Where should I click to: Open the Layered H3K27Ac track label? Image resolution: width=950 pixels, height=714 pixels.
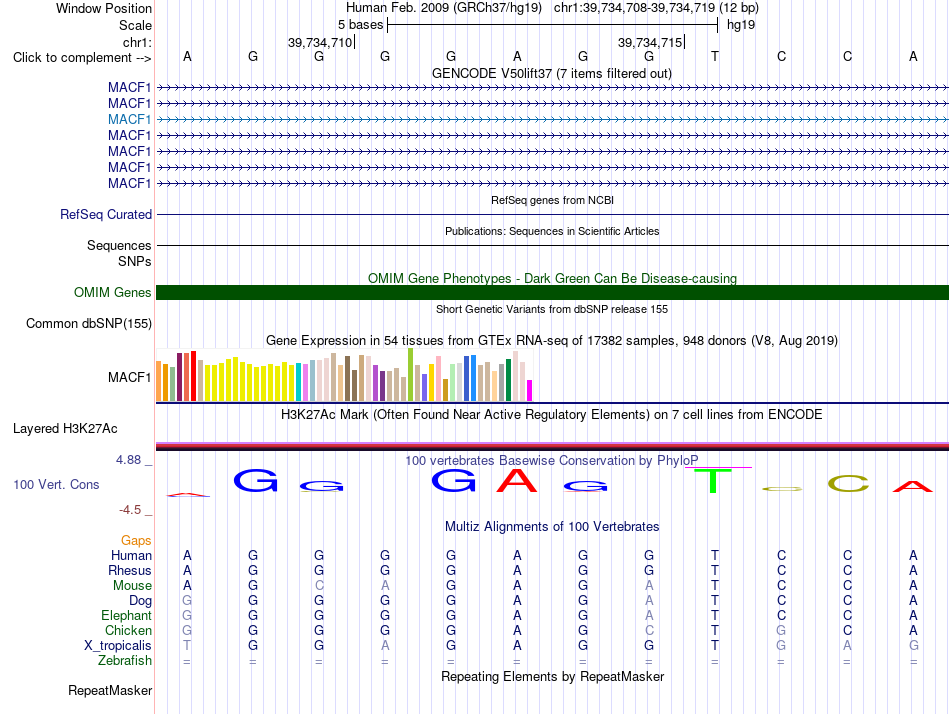coord(65,429)
